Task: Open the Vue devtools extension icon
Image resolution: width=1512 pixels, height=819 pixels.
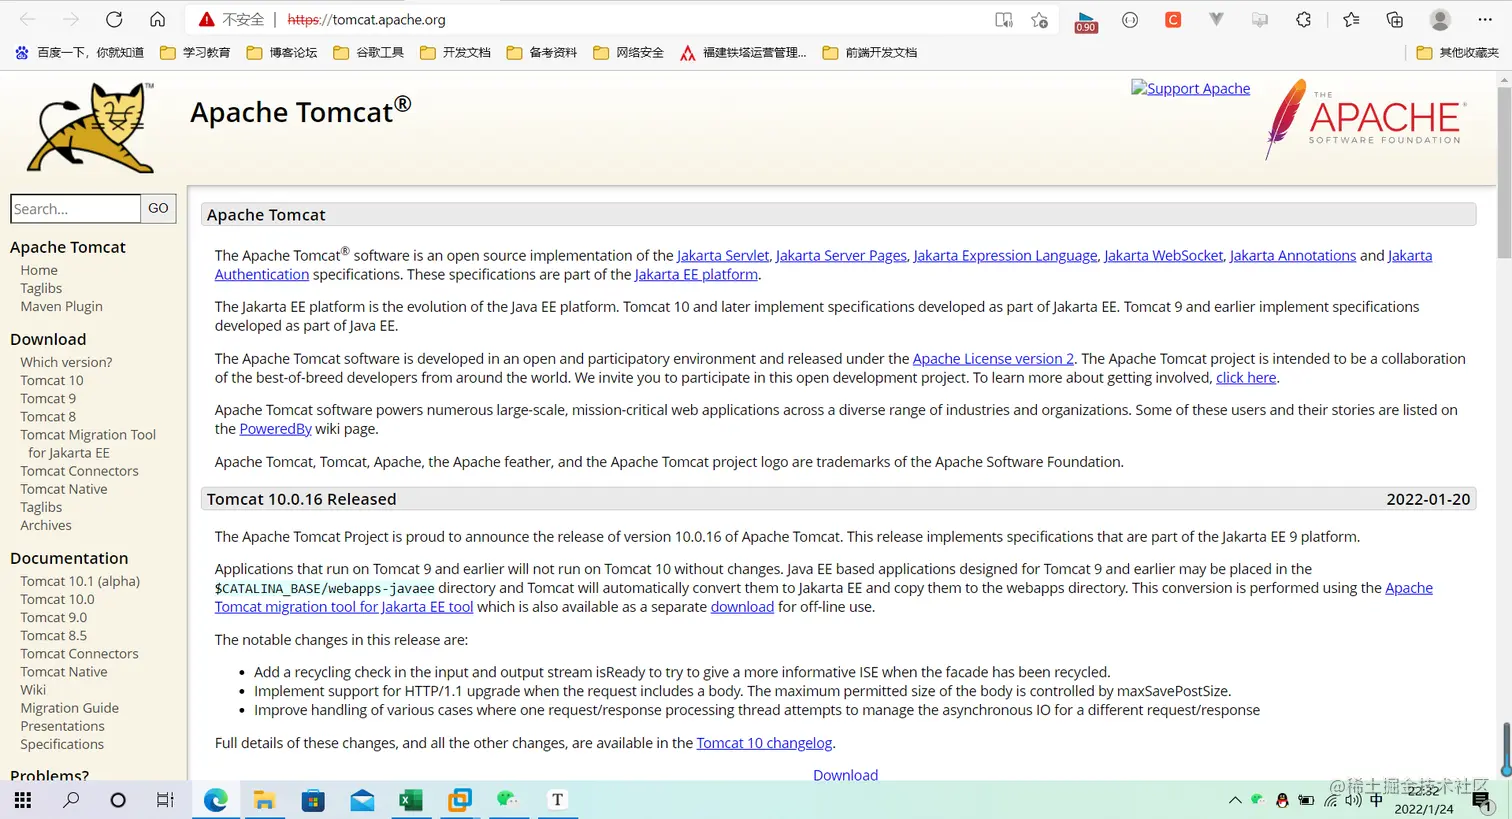Action: 1216,19
